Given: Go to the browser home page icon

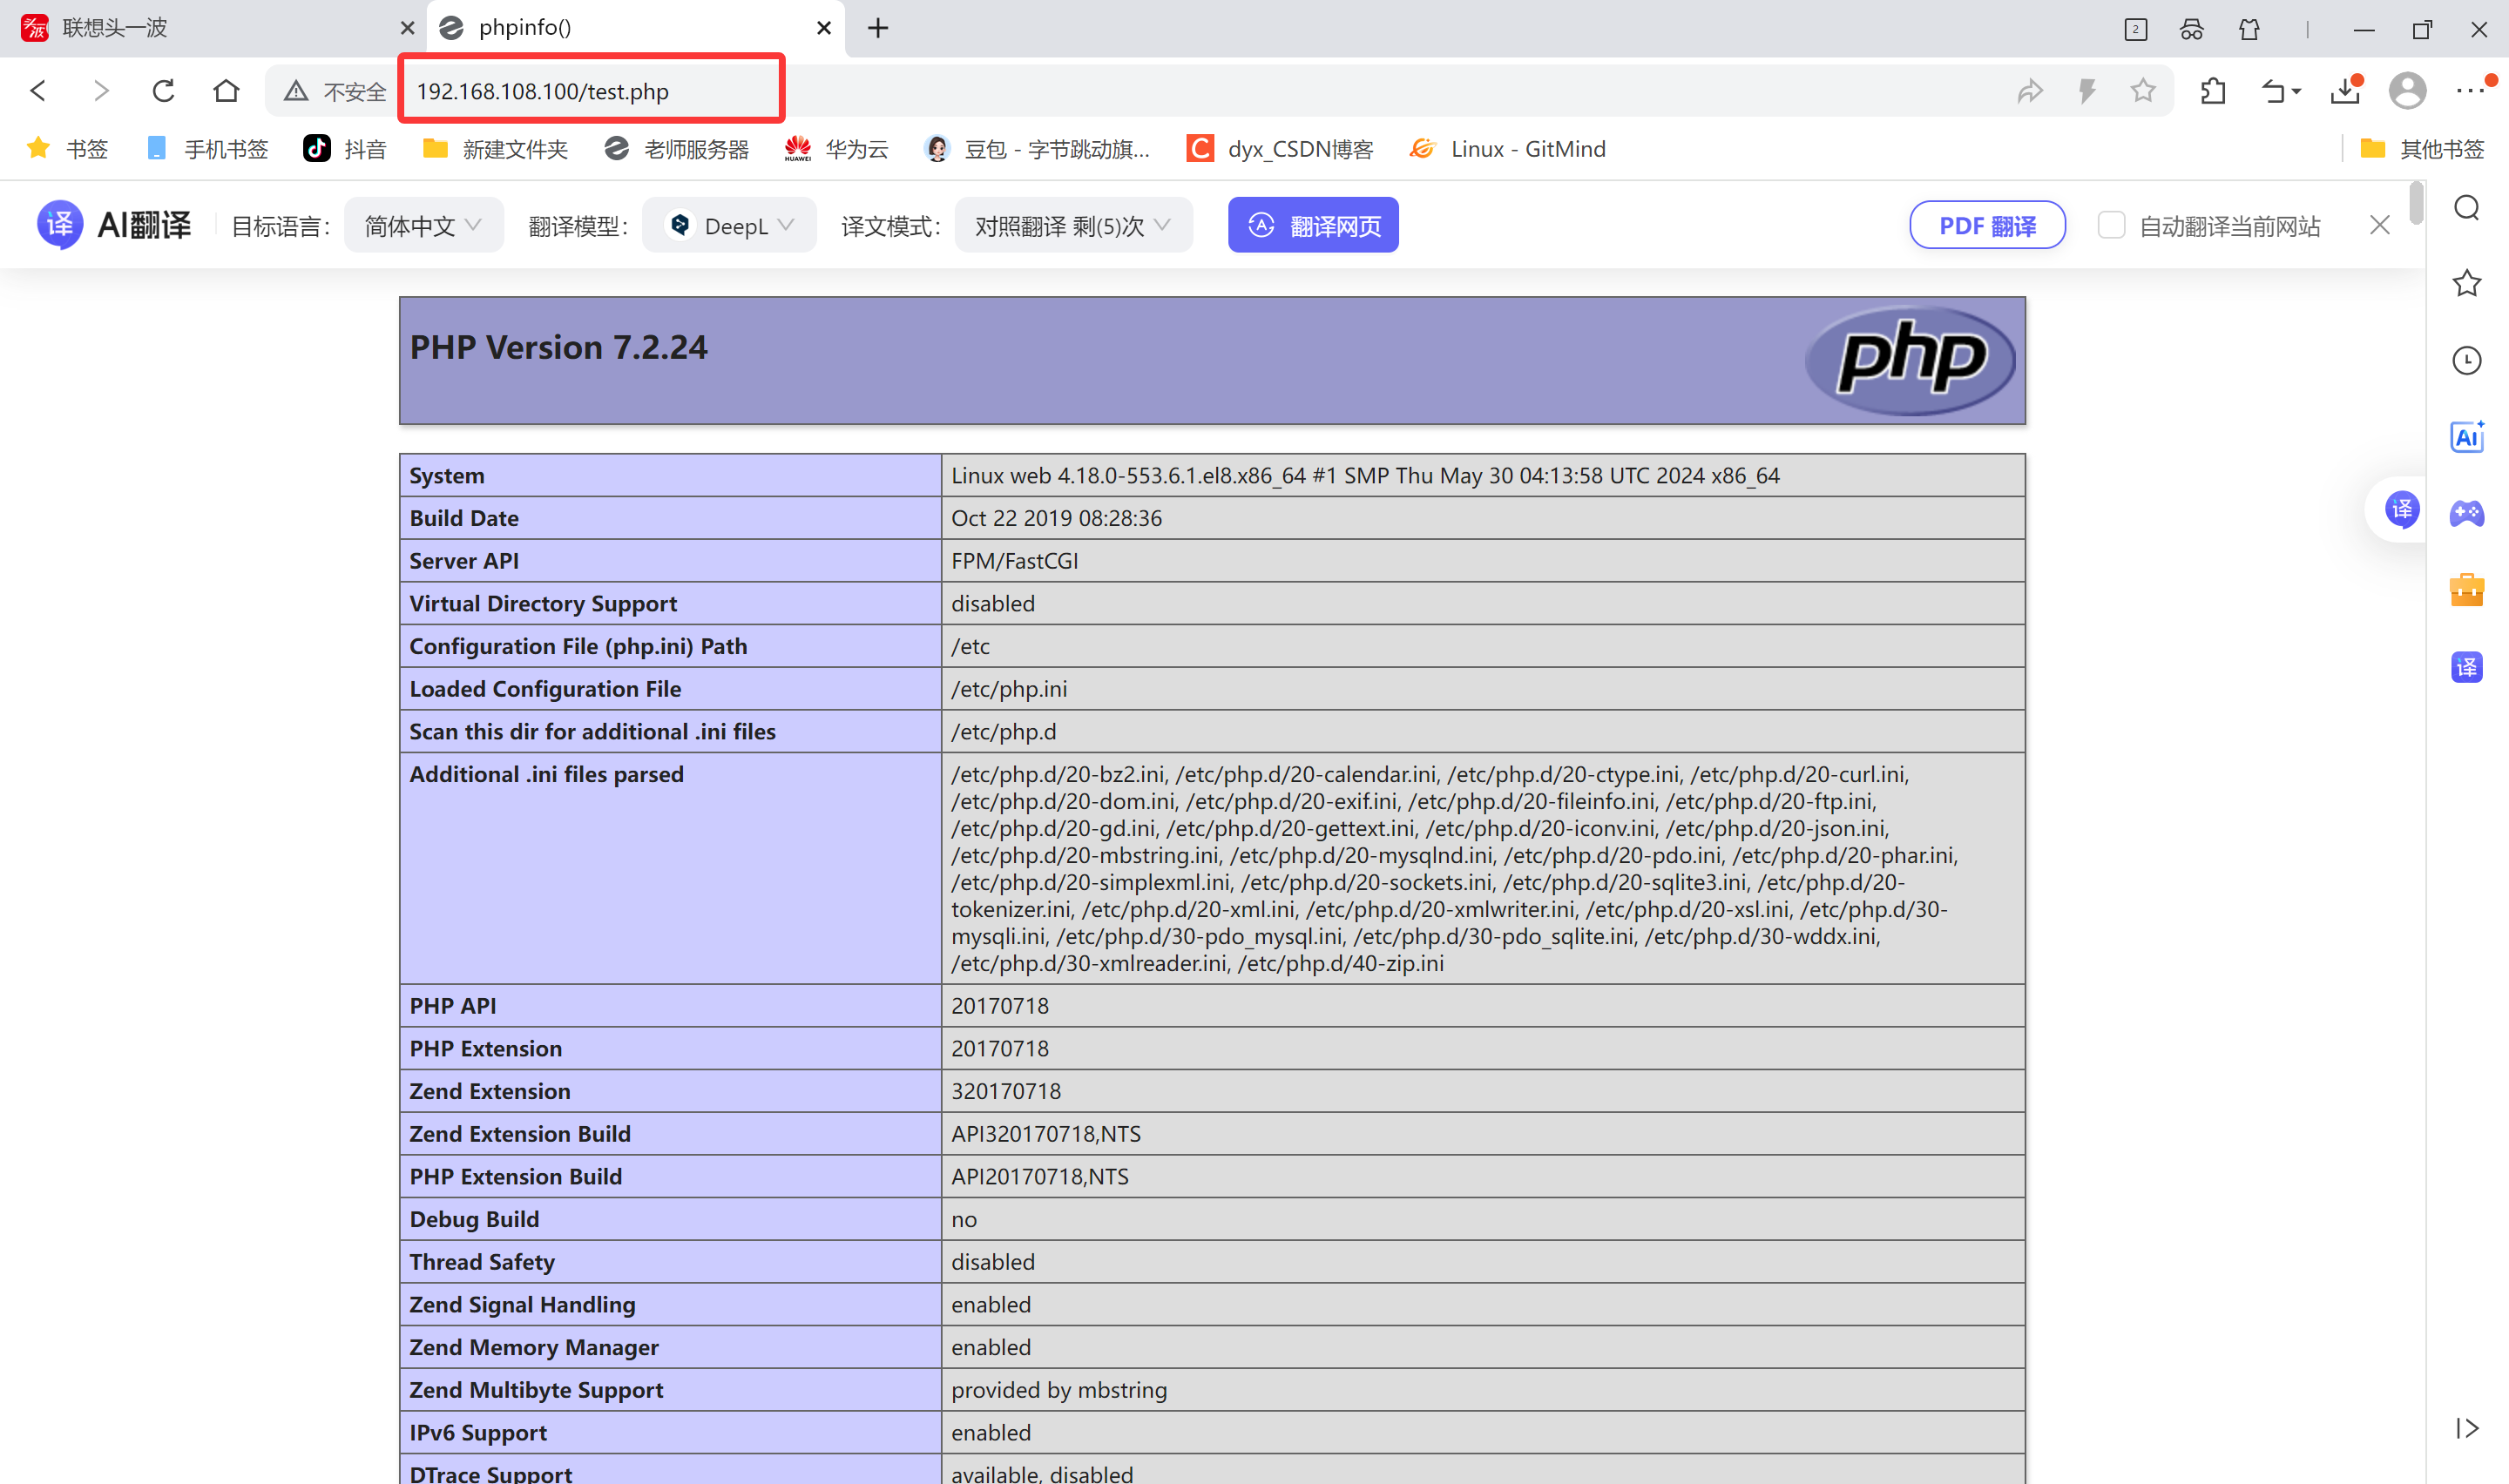Looking at the screenshot, I should tap(226, 91).
